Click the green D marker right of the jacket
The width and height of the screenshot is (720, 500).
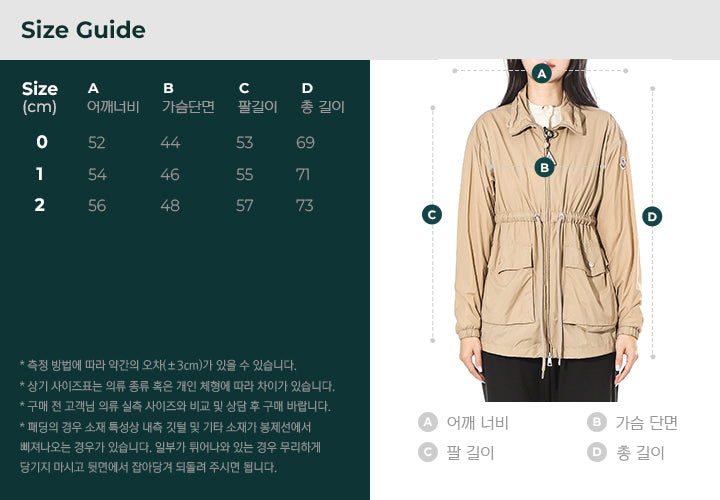pos(652,216)
